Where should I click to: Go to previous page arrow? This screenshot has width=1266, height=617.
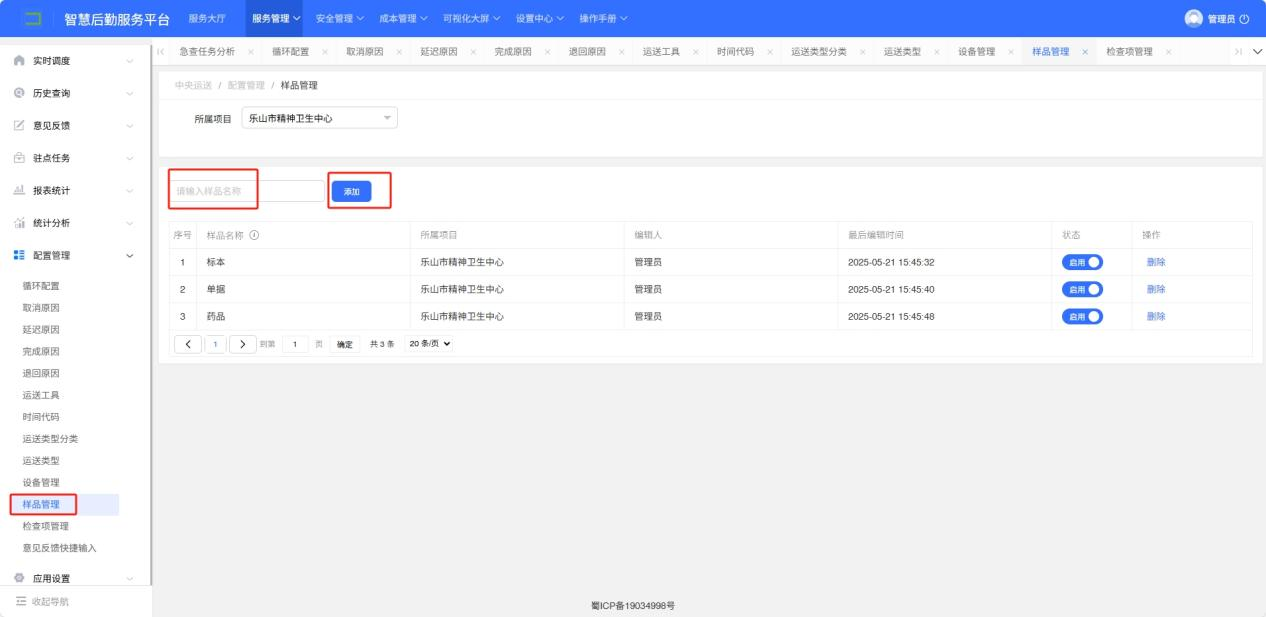tap(188, 344)
